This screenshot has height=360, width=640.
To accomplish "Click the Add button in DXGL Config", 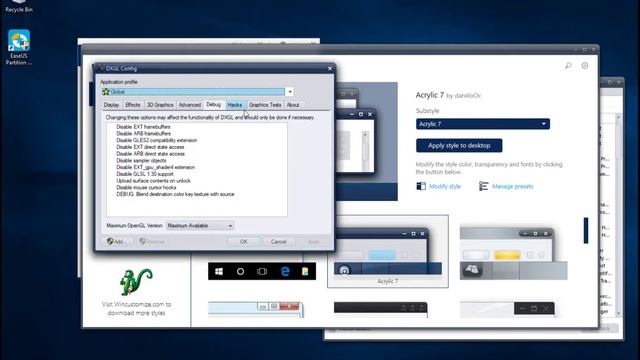I will click(117, 242).
